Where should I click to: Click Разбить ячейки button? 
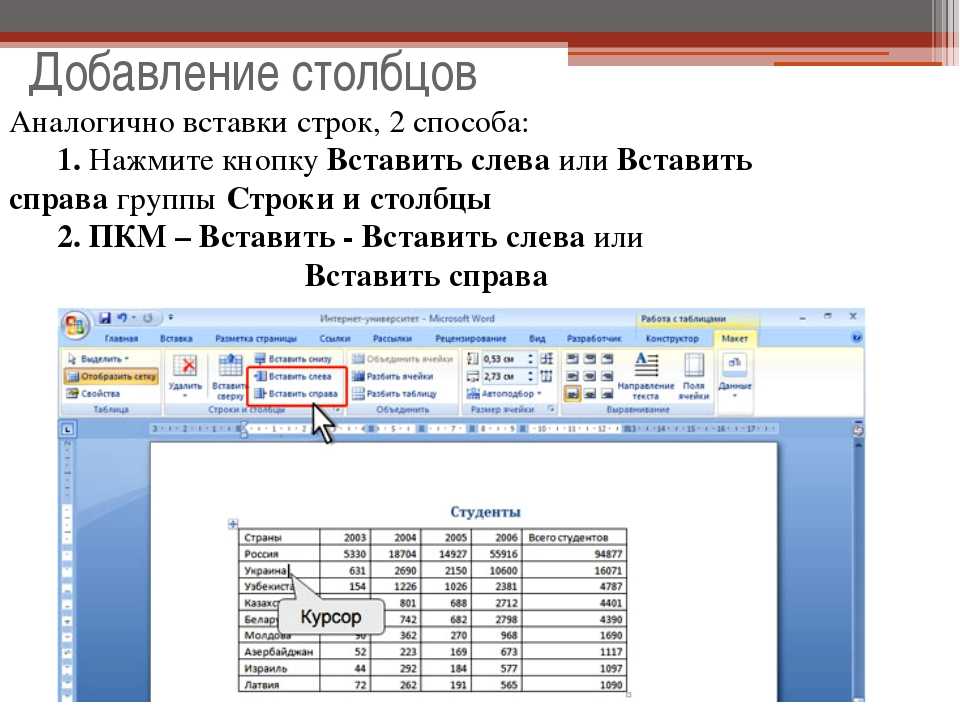point(393,376)
